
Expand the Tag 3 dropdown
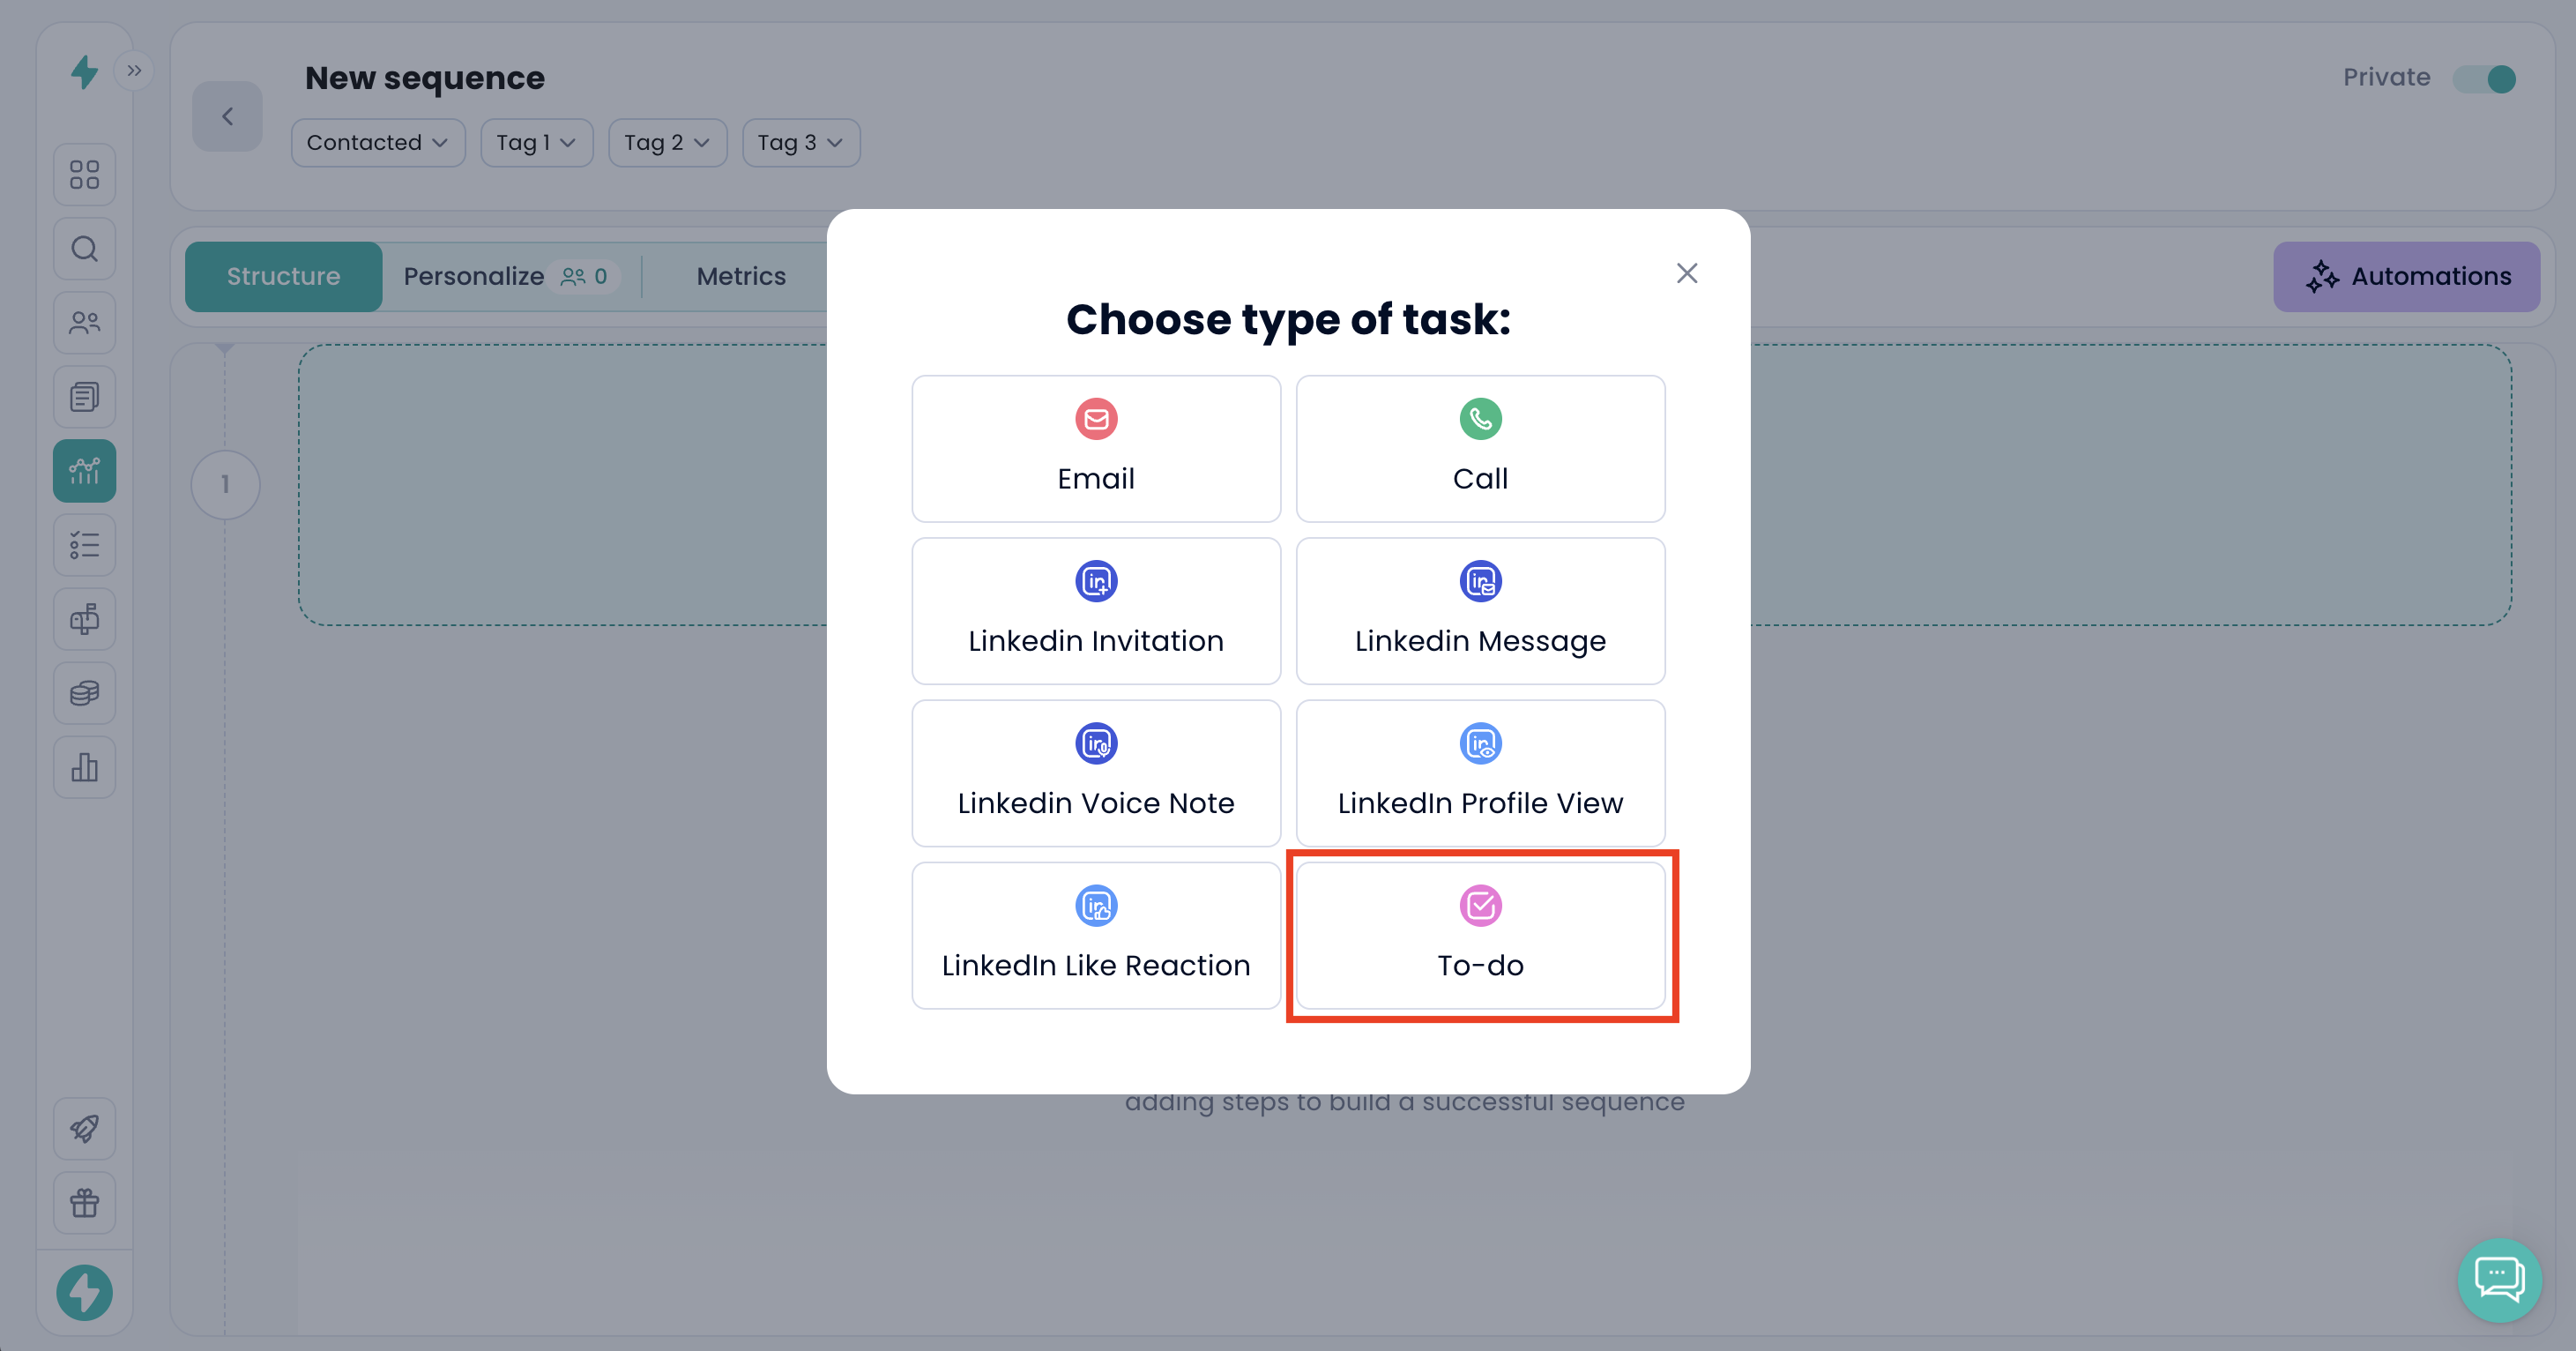[800, 143]
